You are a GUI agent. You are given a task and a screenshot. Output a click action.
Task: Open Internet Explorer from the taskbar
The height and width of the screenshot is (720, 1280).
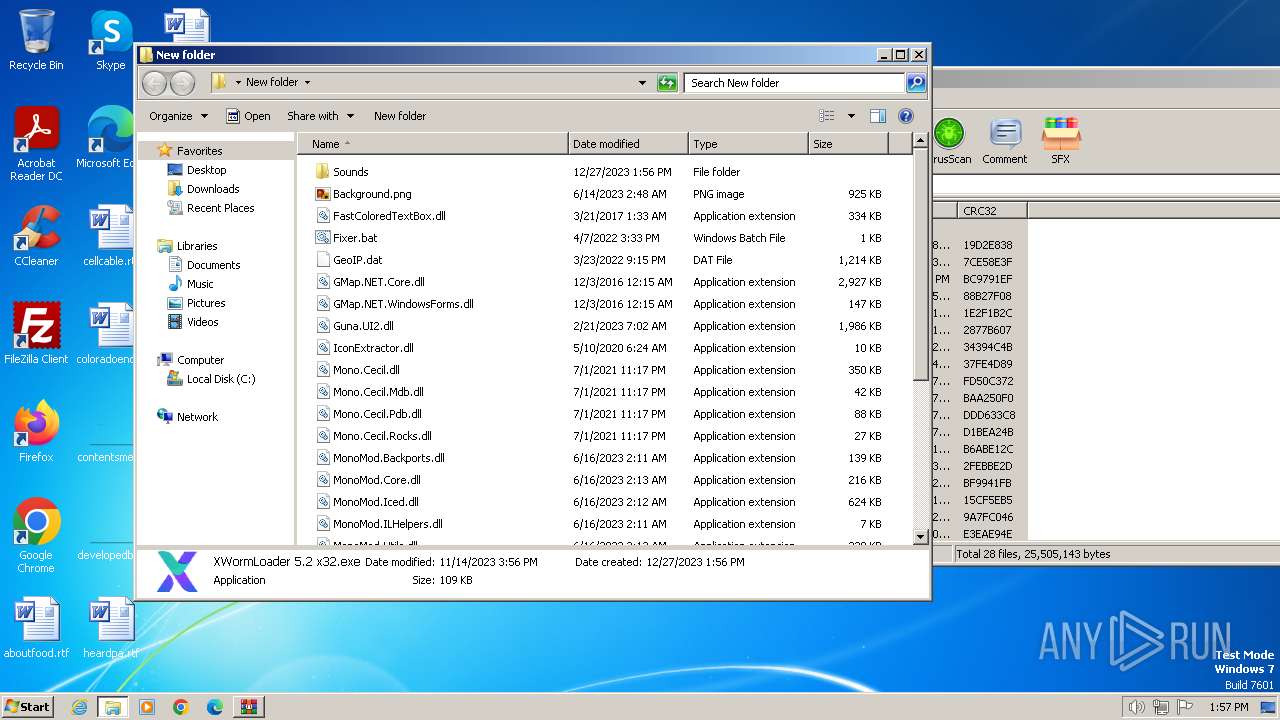click(79, 707)
